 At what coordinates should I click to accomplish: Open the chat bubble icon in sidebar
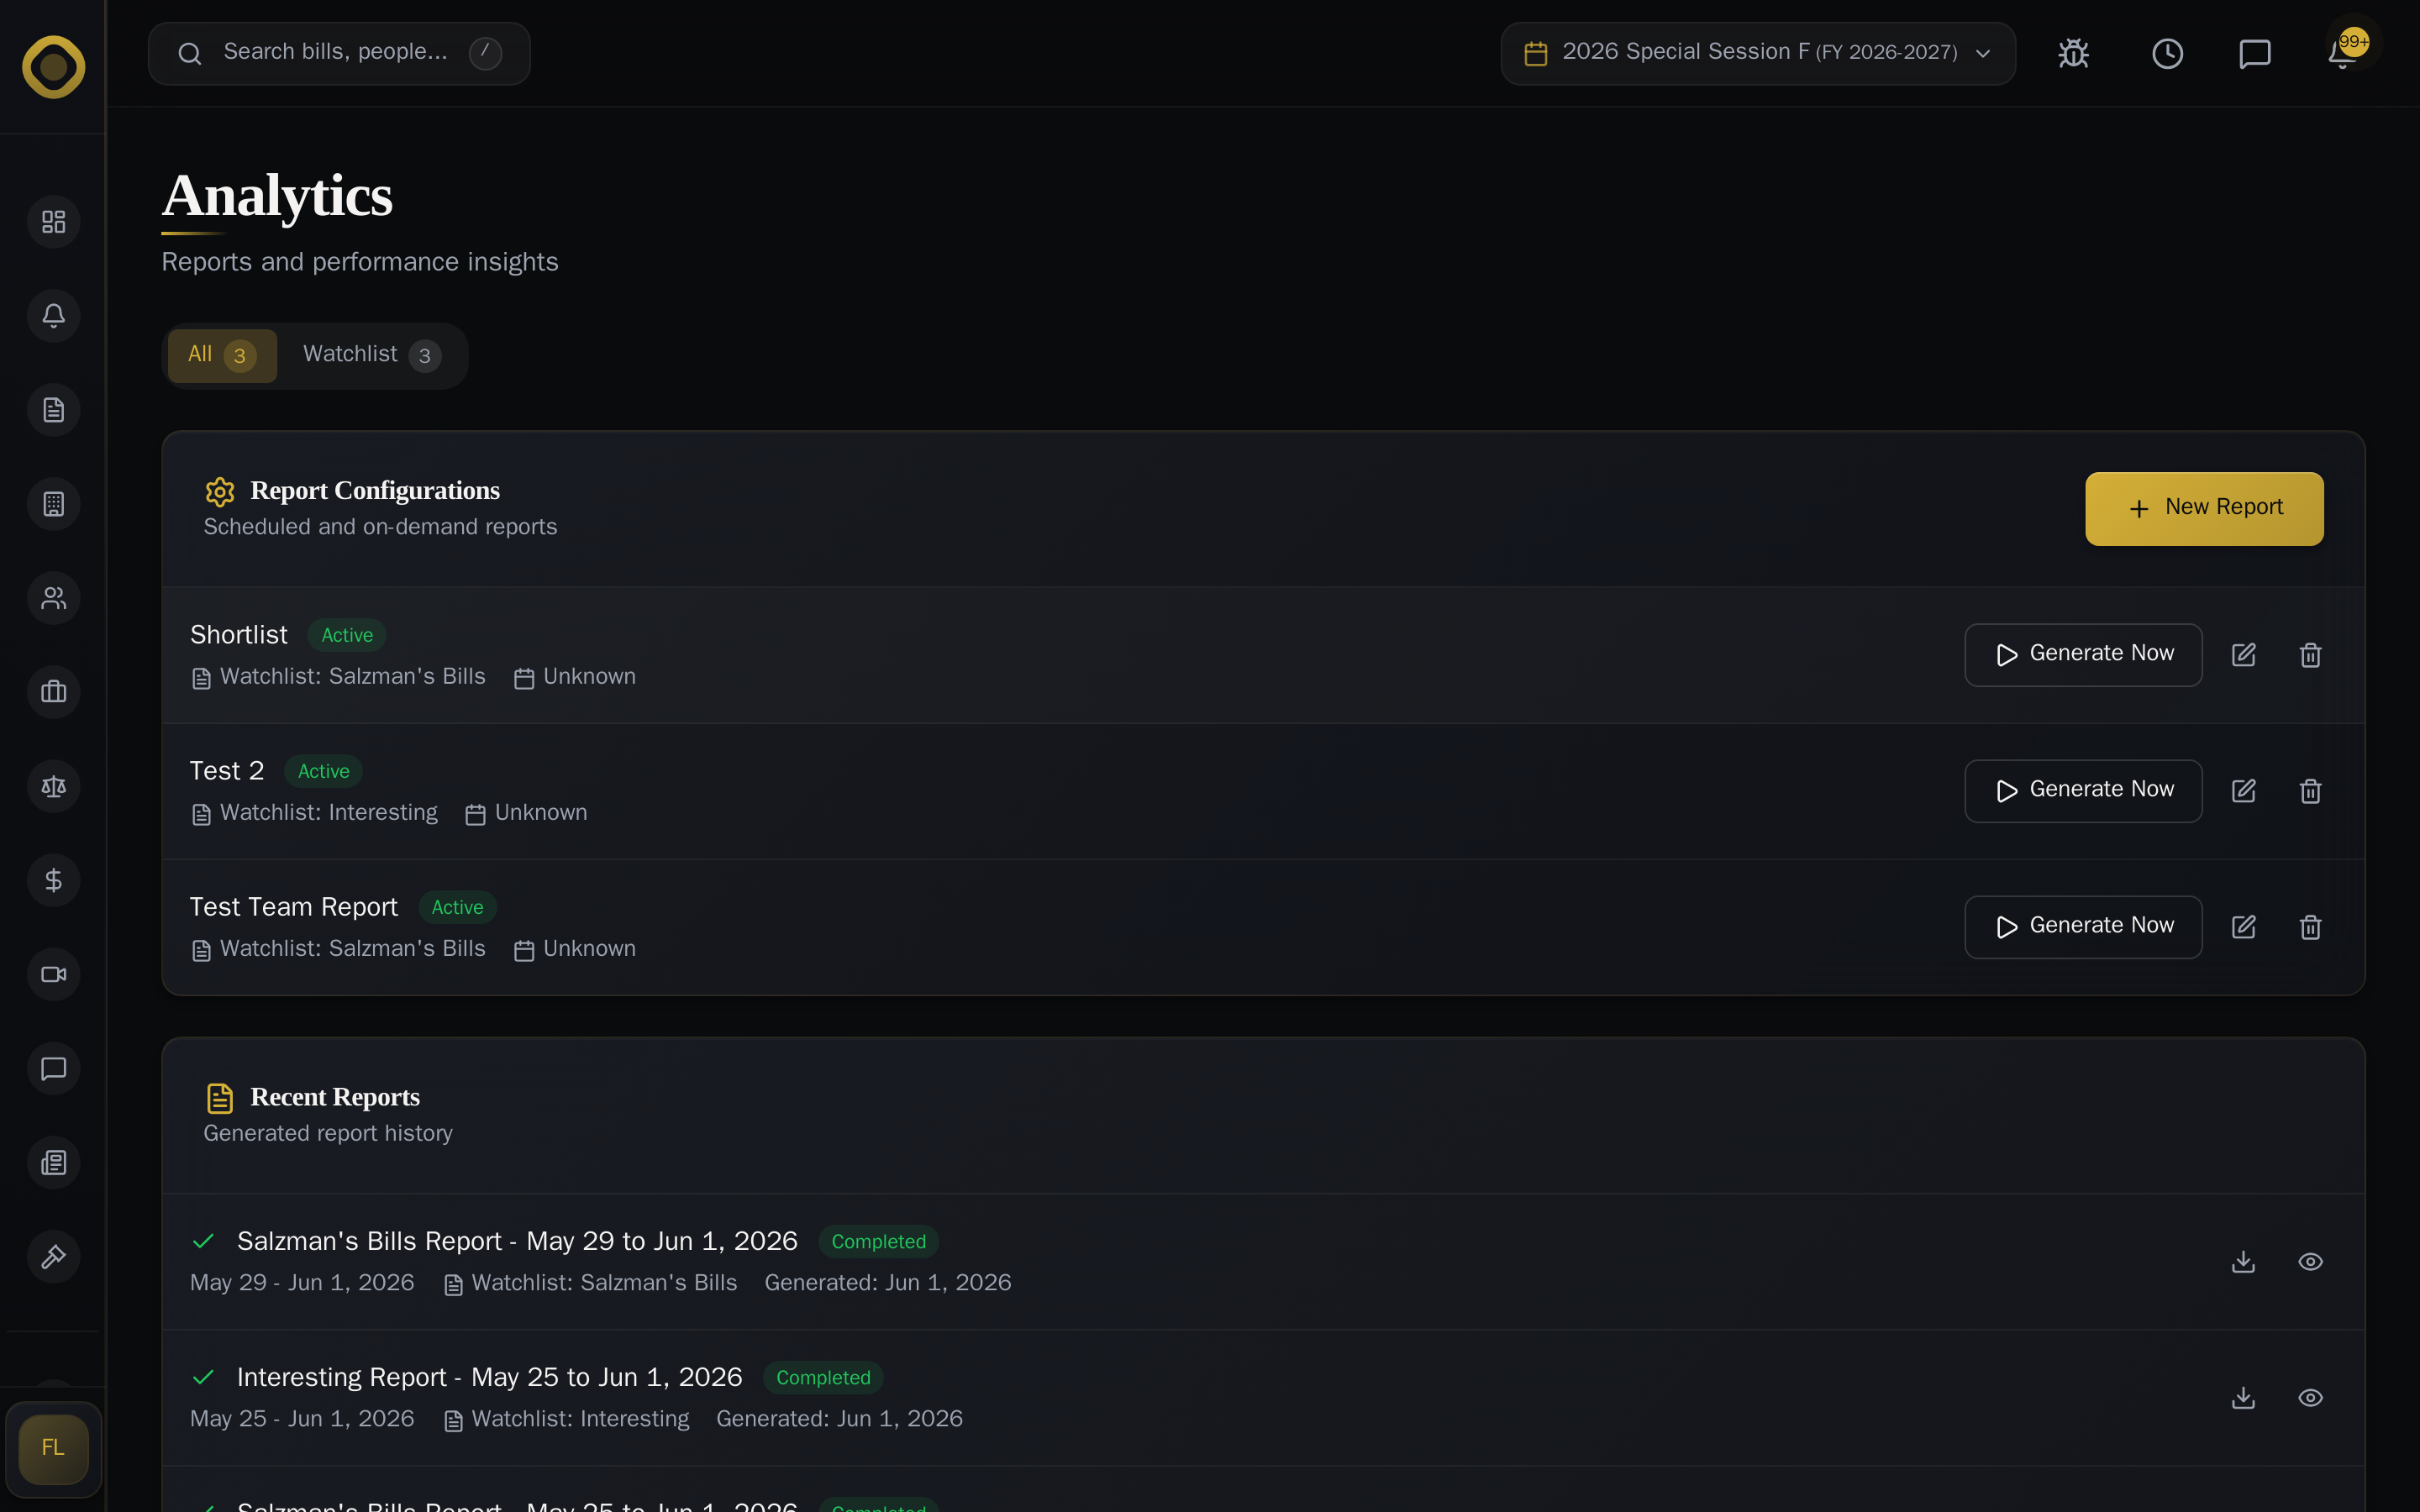click(54, 1068)
